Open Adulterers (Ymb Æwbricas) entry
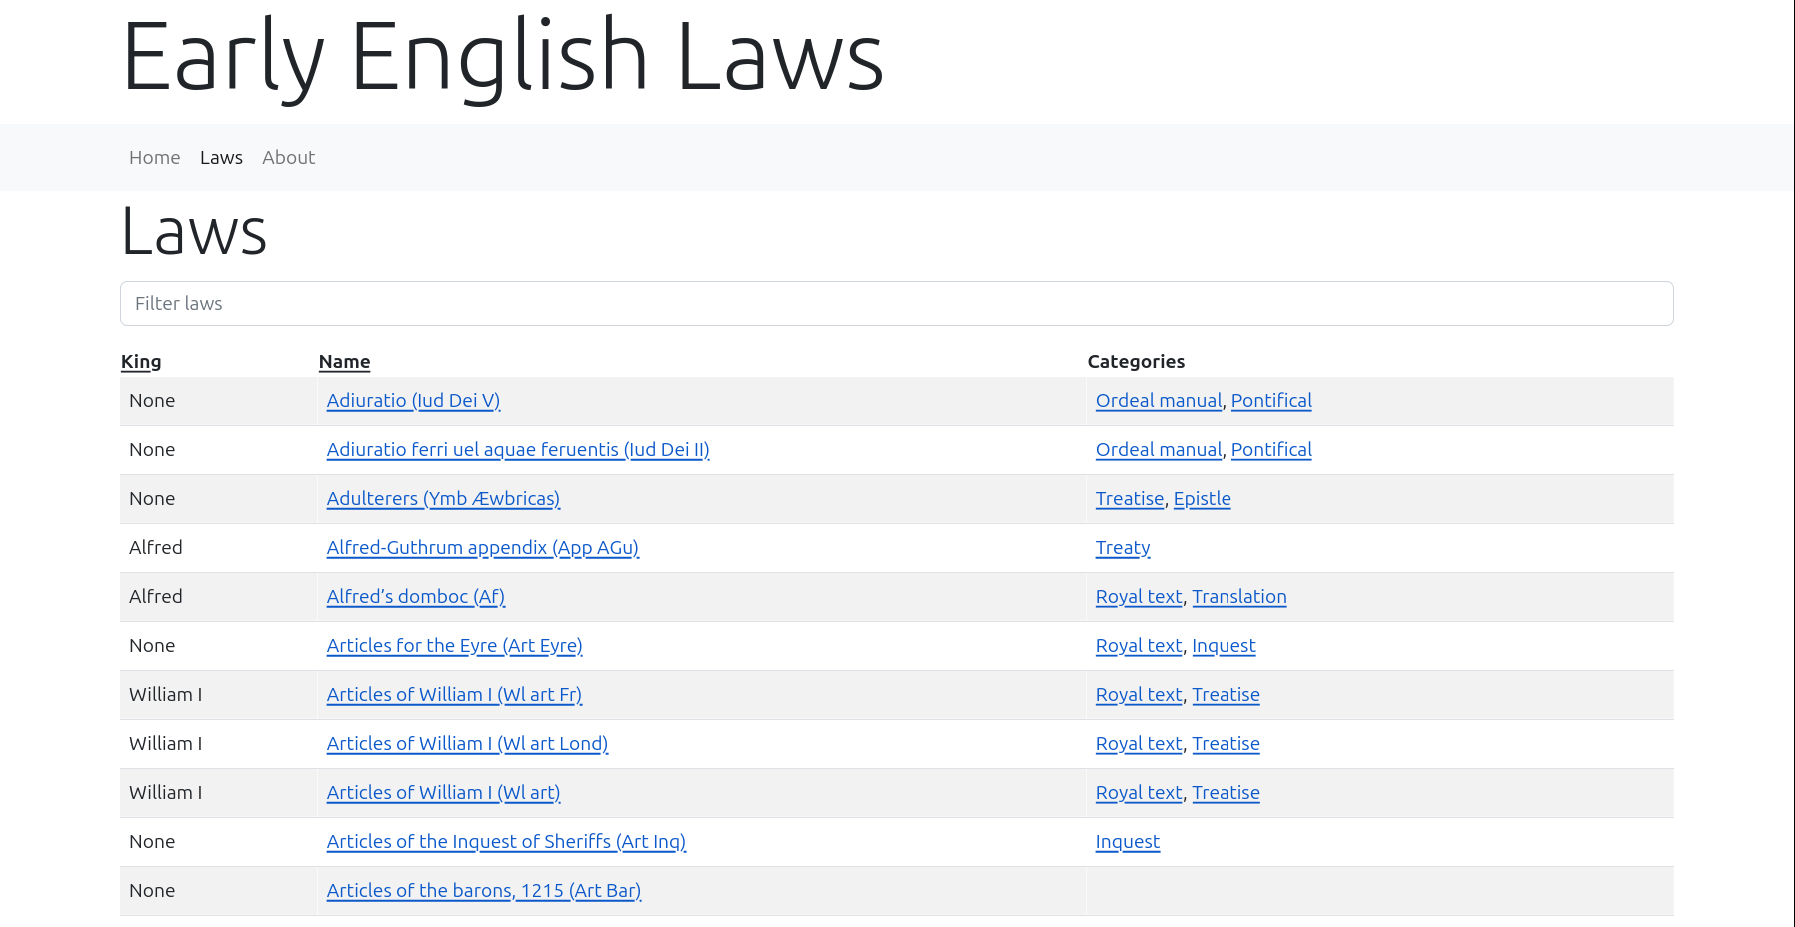The image size is (1795, 927). coord(443,499)
